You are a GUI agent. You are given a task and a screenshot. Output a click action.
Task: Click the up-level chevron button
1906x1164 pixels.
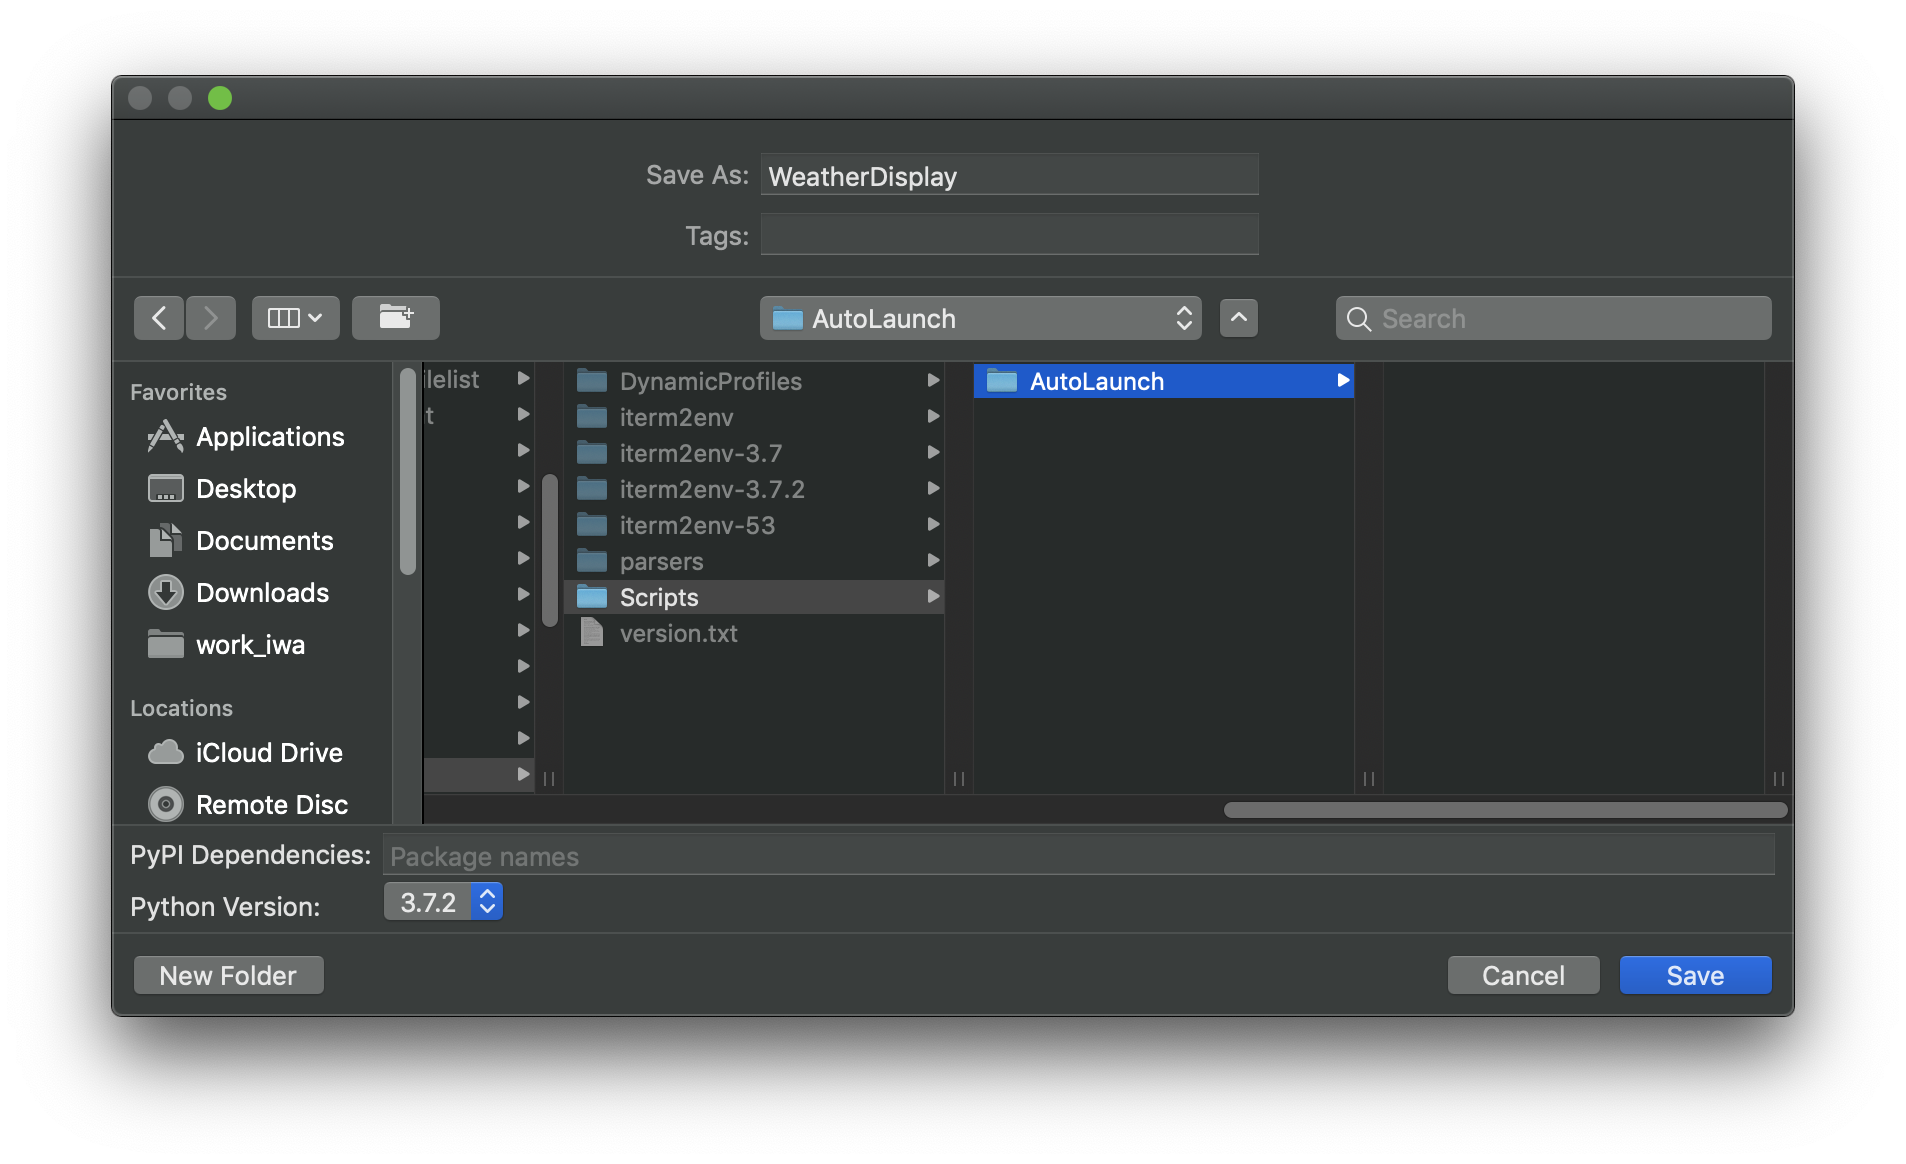[1238, 318]
